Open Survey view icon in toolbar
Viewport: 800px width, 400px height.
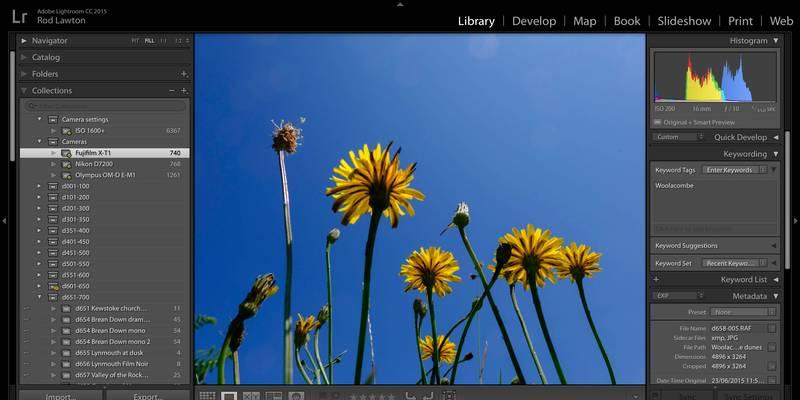273,396
